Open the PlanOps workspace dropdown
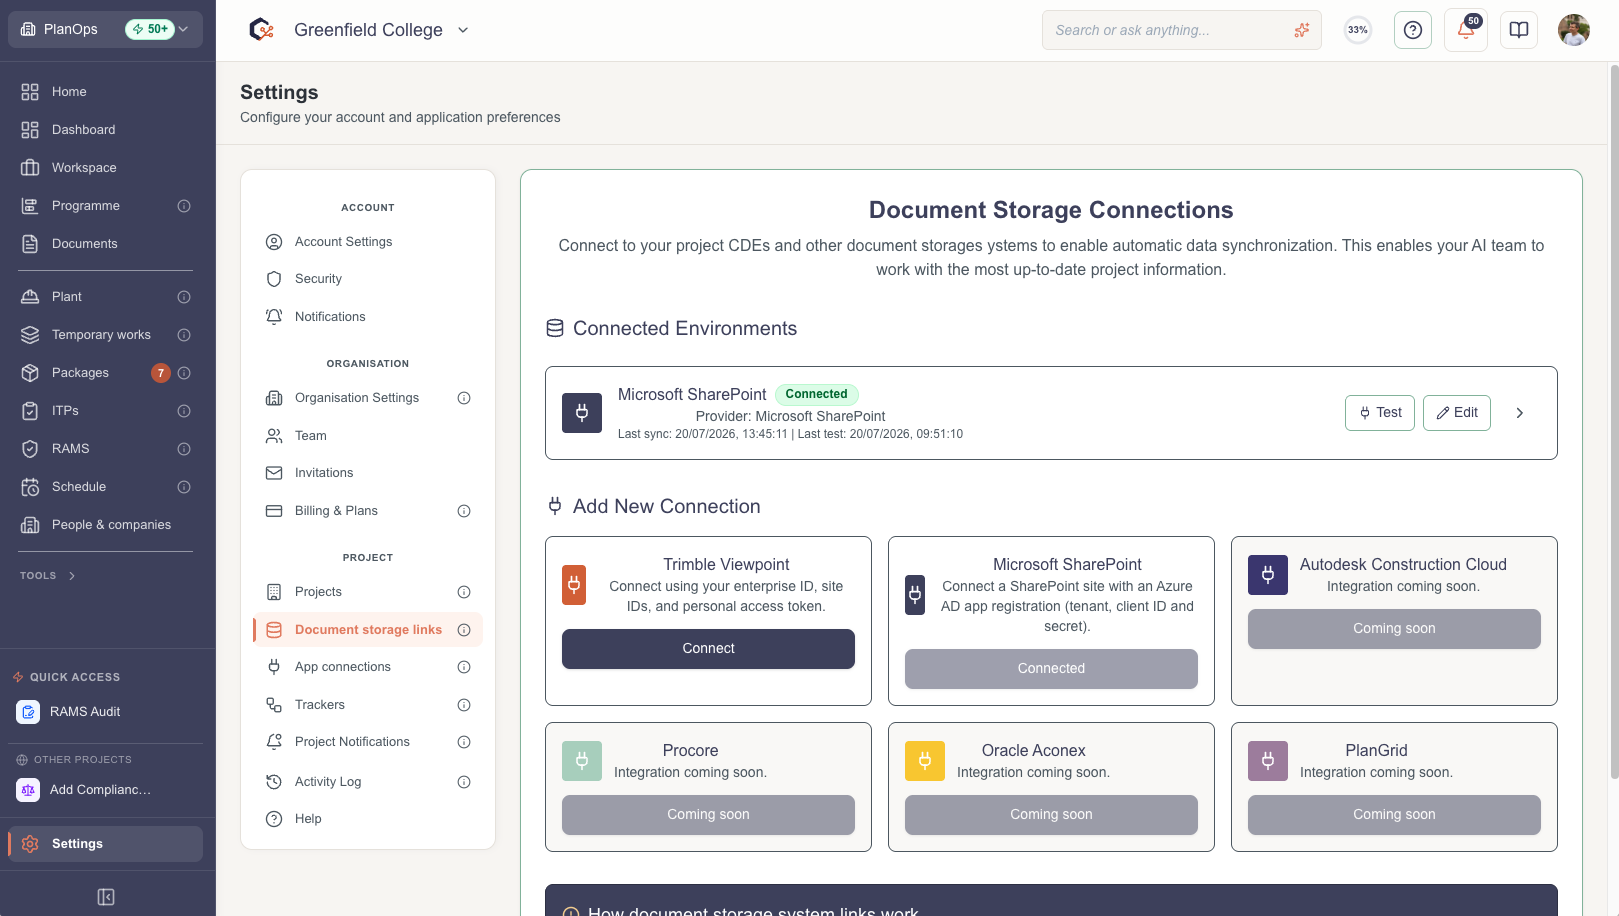The width and height of the screenshot is (1619, 916). 105,29
